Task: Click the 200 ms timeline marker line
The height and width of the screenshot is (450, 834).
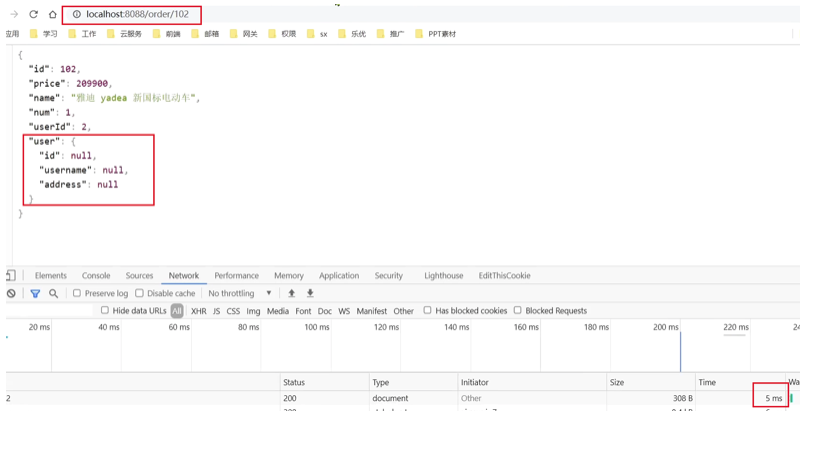Action: pos(680,351)
